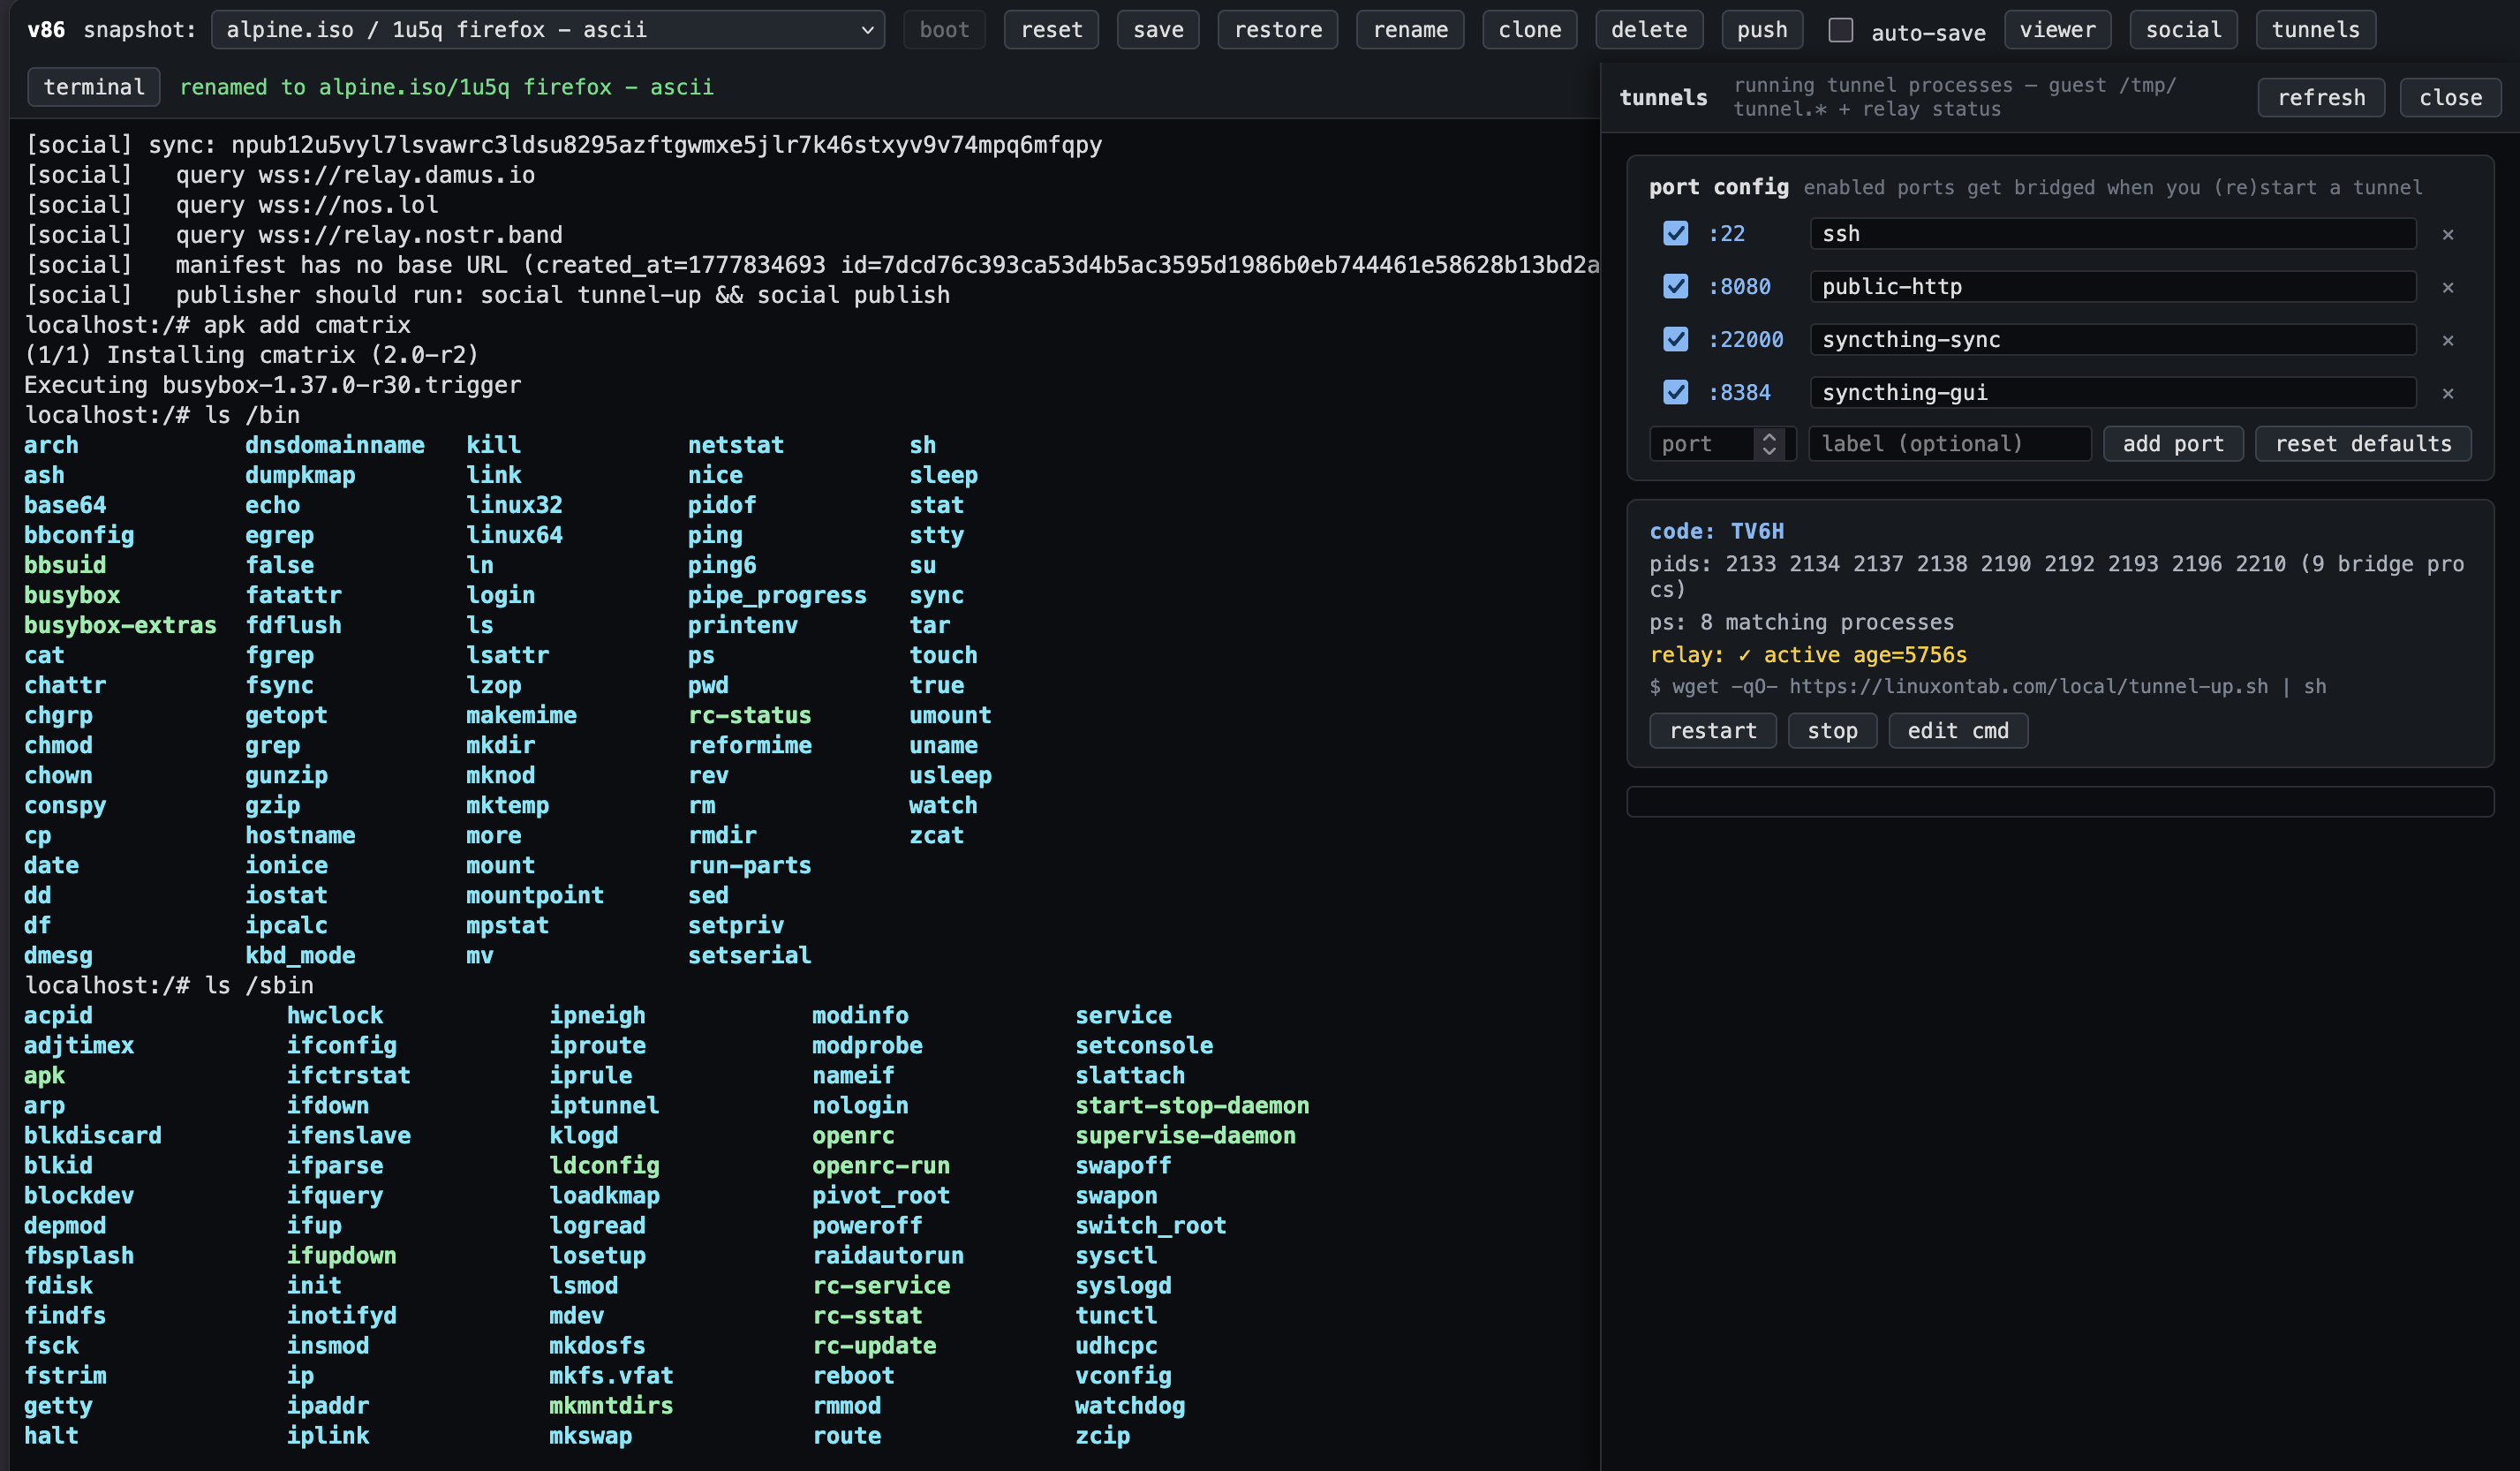Click the empty box below the tunnel card
The image size is (2520, 1471).
[2060, 802]
